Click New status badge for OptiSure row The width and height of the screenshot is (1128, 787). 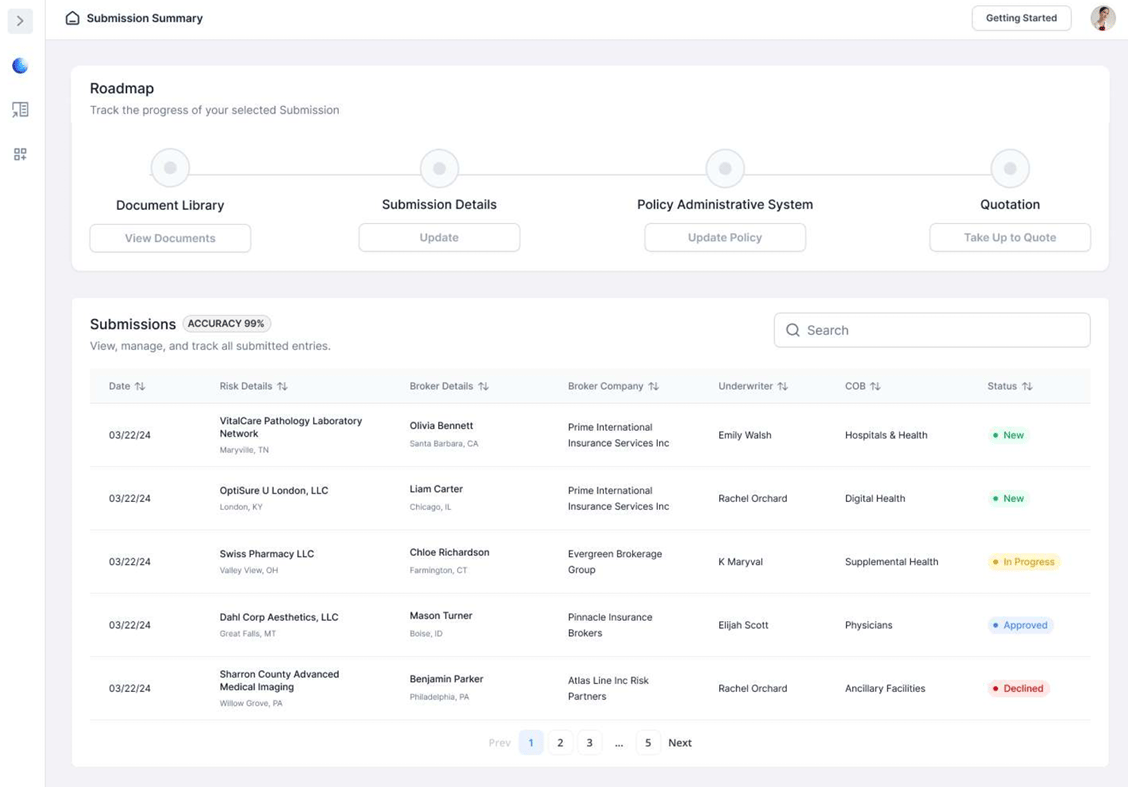(x=1009, y=499)
